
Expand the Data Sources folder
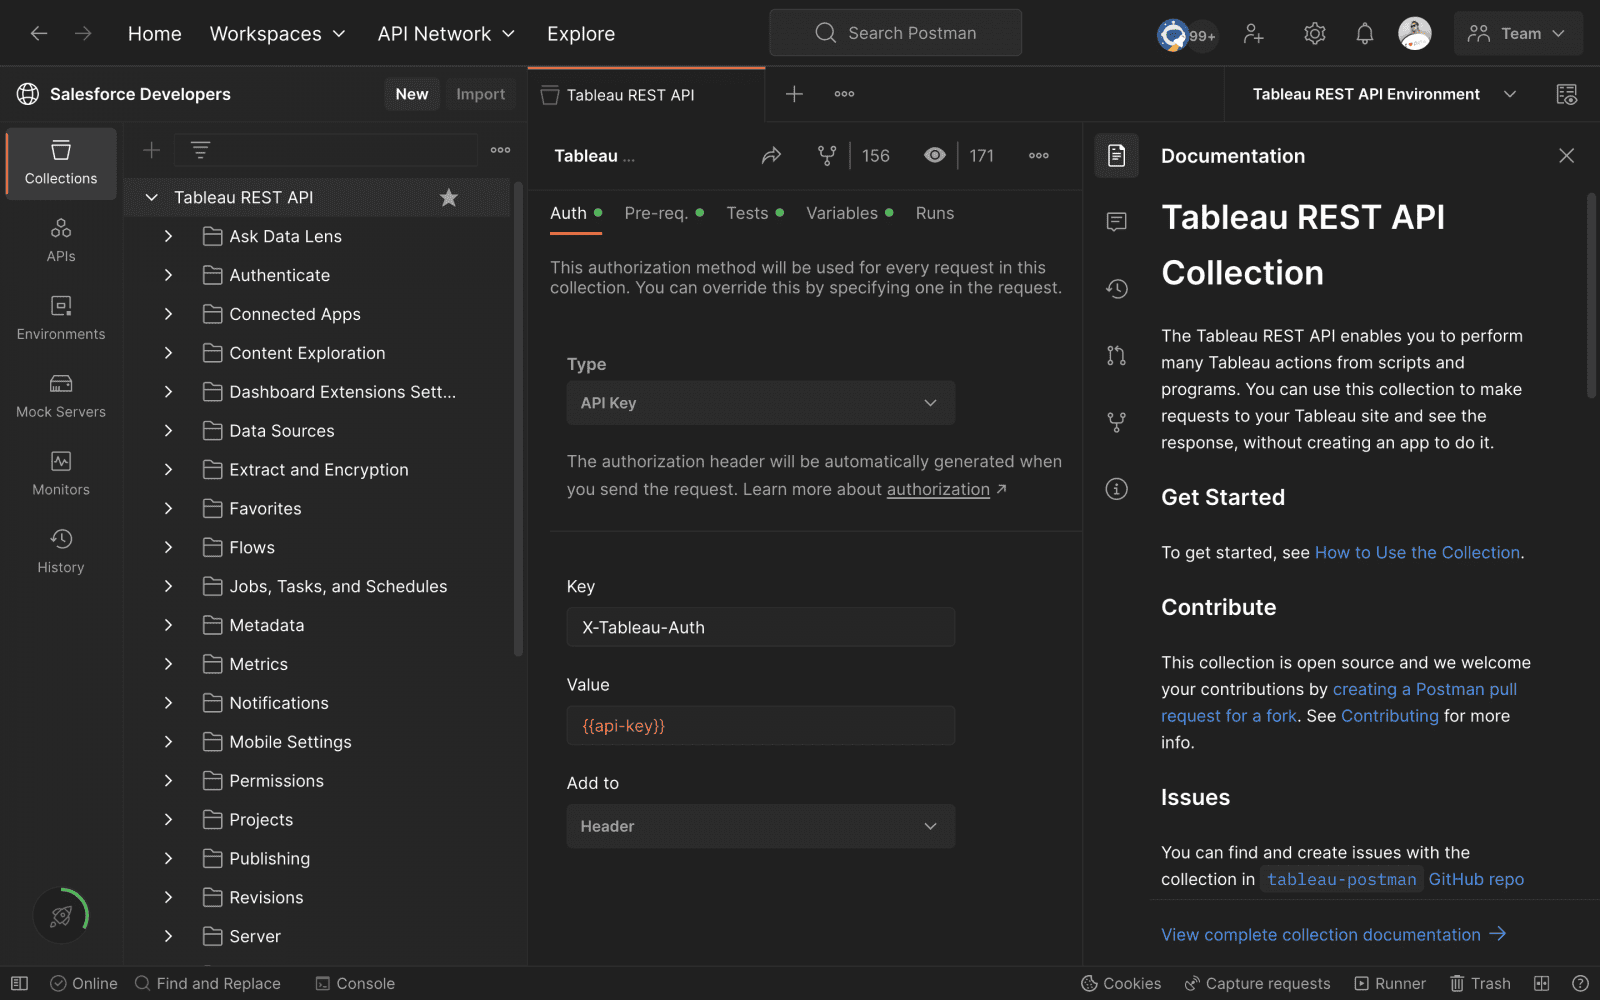(168, 431)
